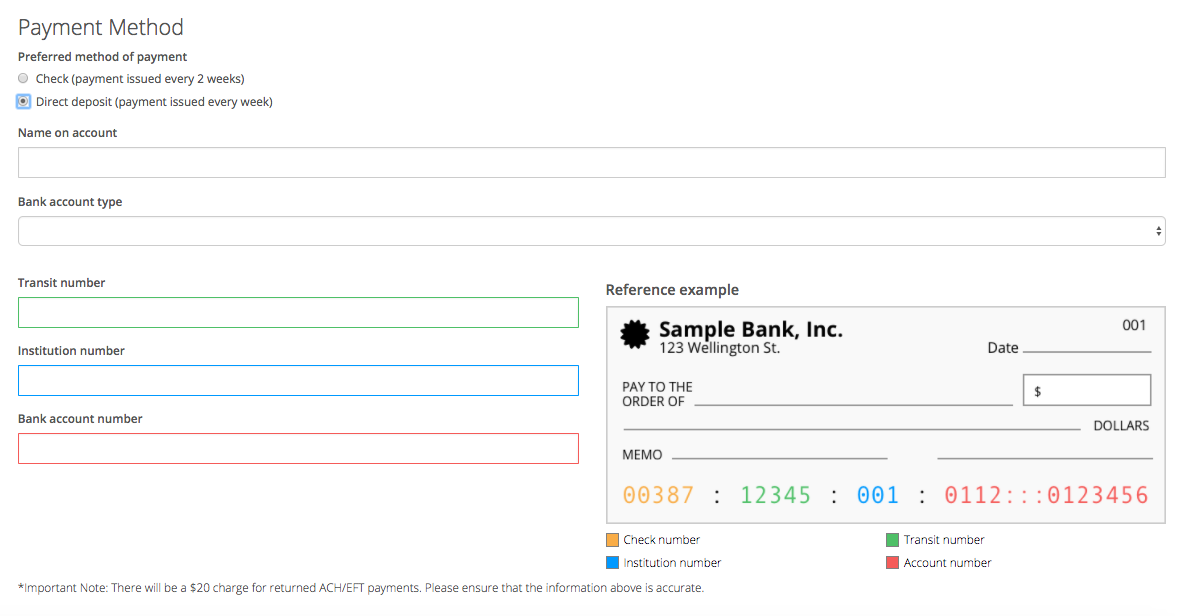1185x616 pixels.
Task: Click the Name on account field
Action: [592, 163]
